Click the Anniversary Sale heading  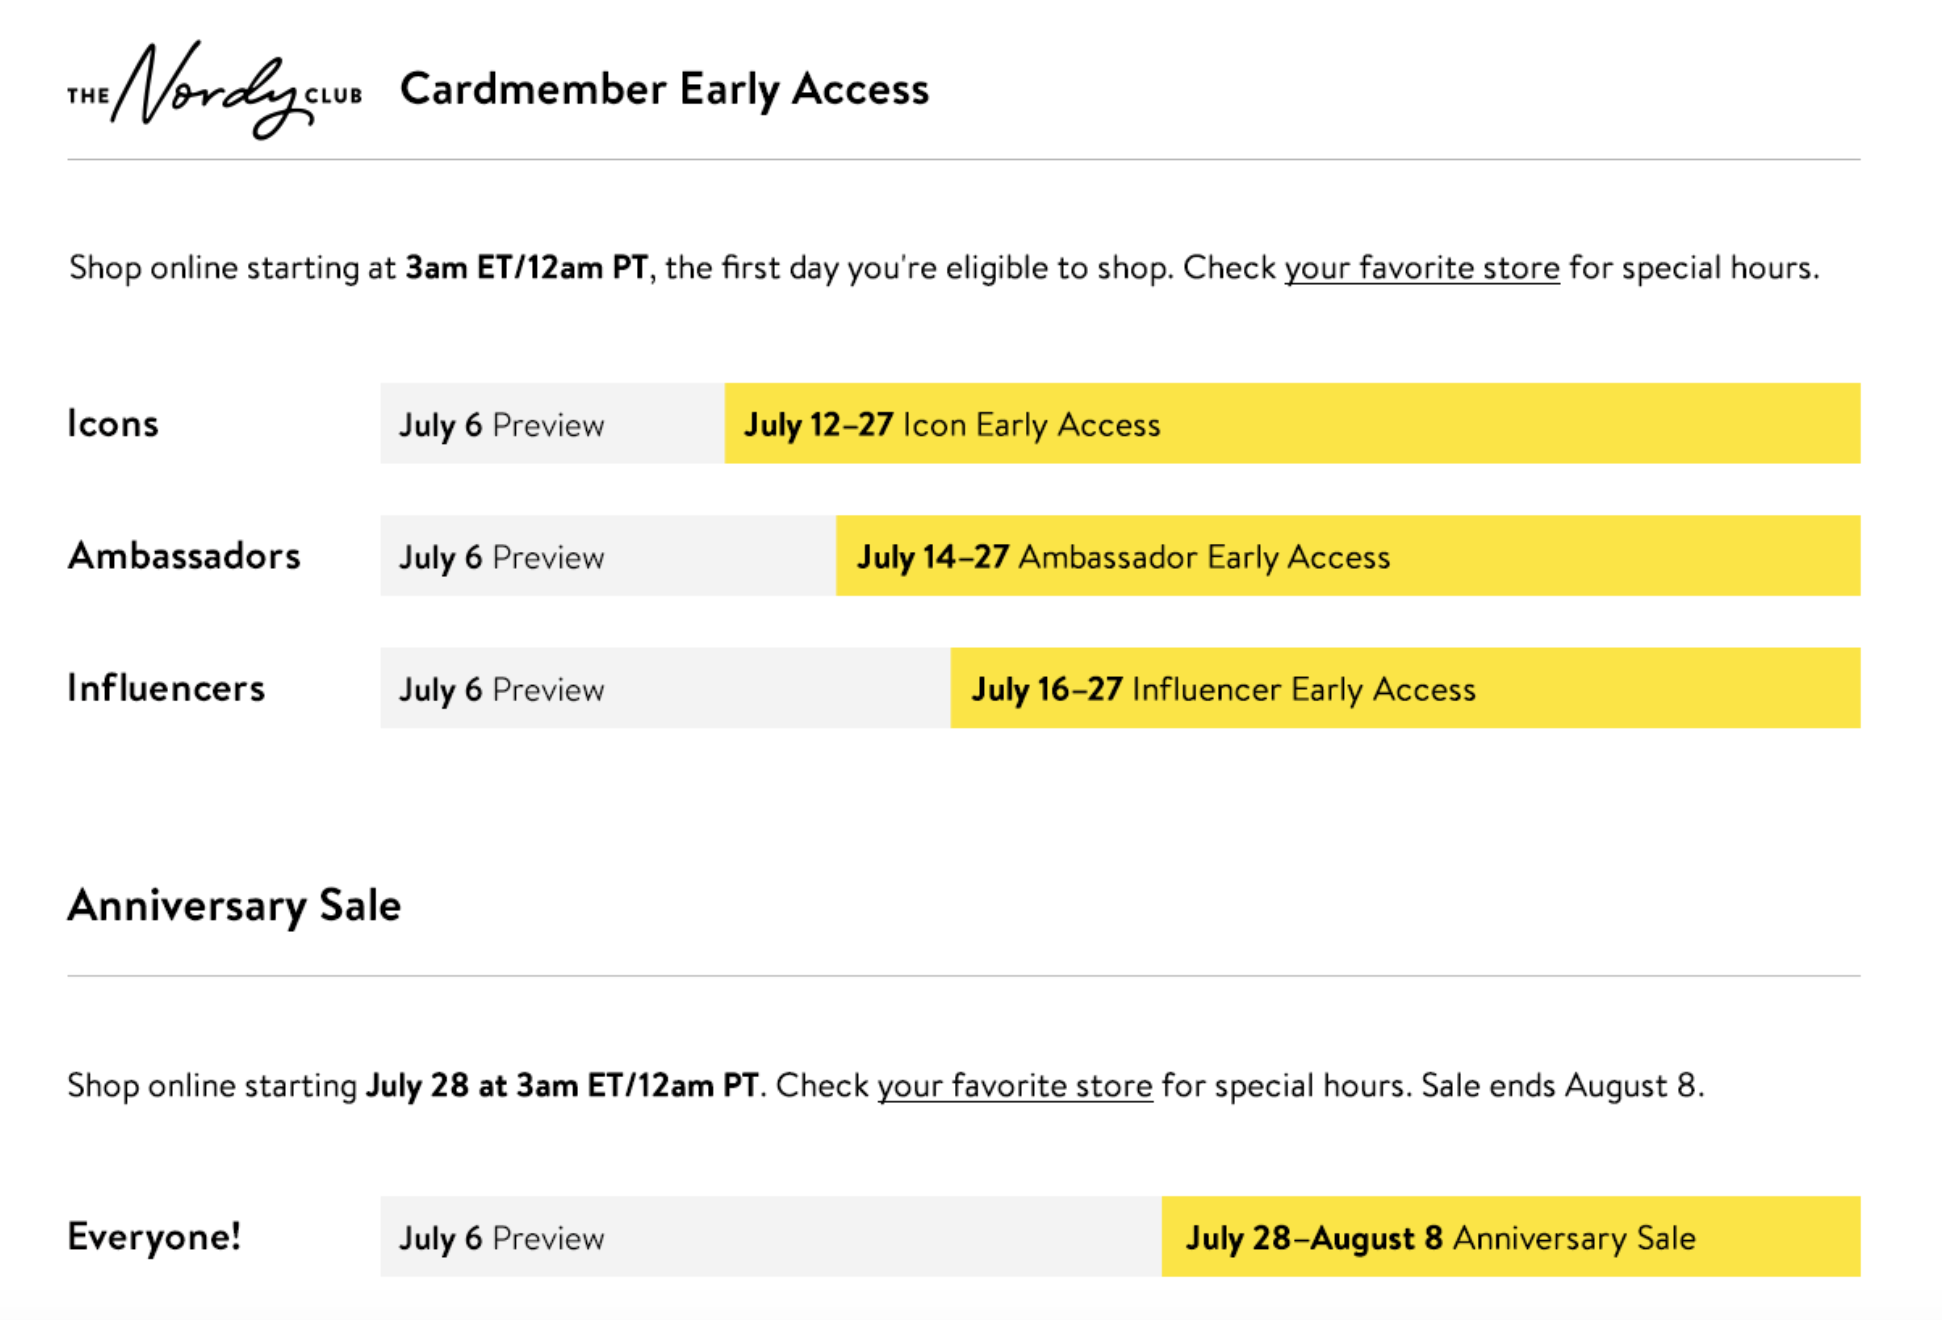click(x=234, y=906)
